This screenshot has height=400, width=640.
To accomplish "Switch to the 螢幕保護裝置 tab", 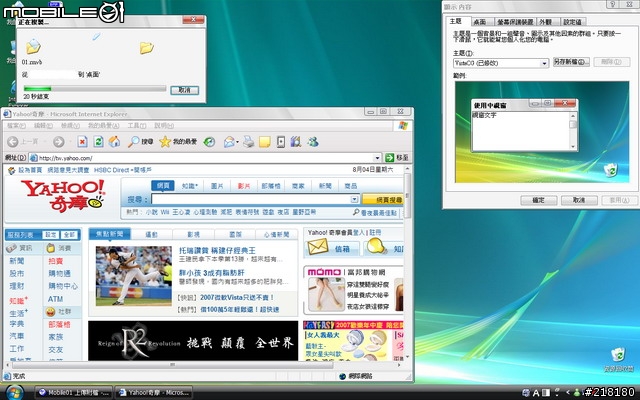I will pyautogui.click(x=515, y=22).
